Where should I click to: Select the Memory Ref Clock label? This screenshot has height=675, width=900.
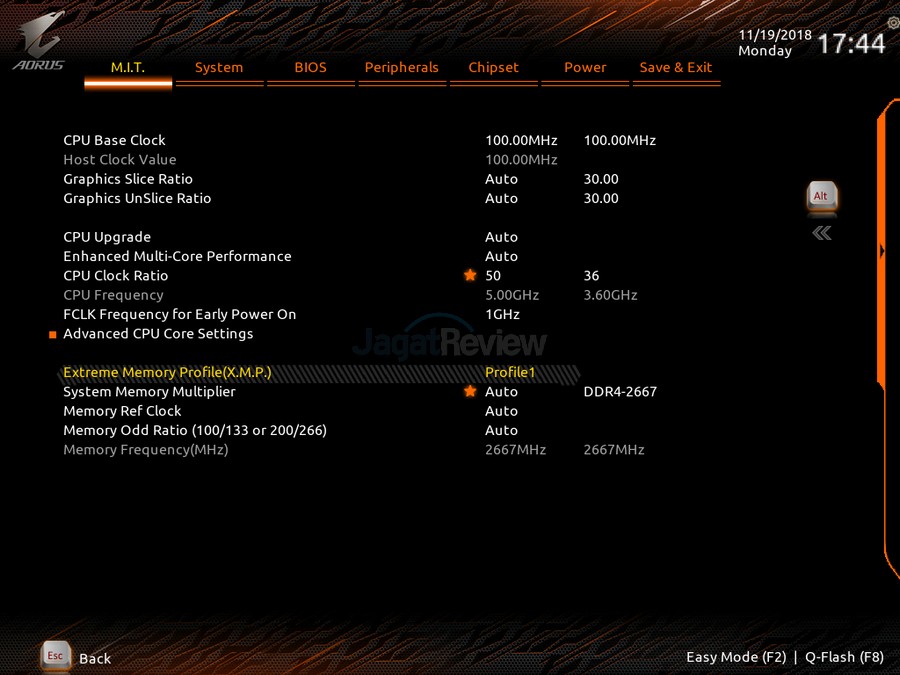point(122,411)
